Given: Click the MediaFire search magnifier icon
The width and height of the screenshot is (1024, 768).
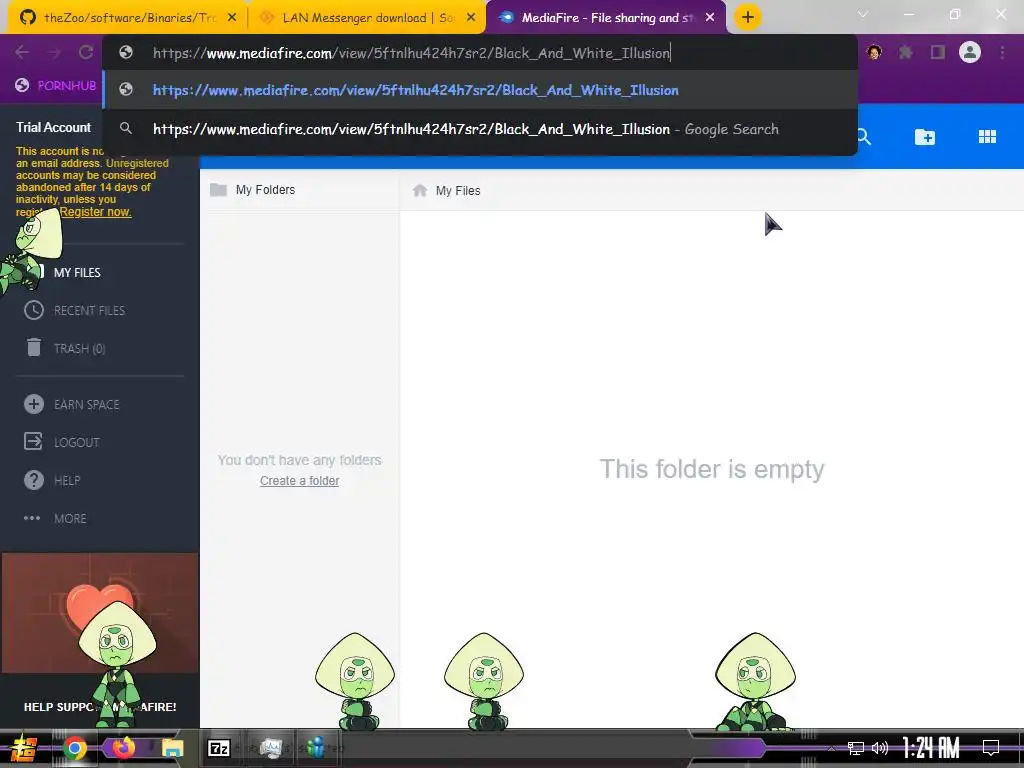Looking at the screenshot, I should point(863,136).
